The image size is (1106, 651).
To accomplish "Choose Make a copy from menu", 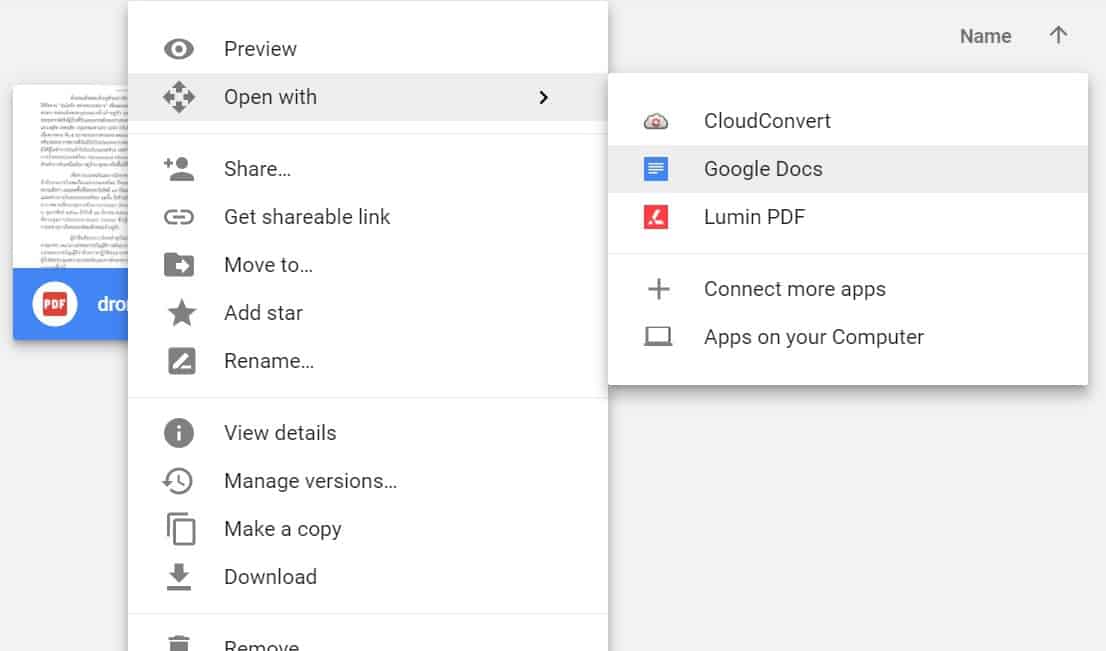I will (282, 529).
